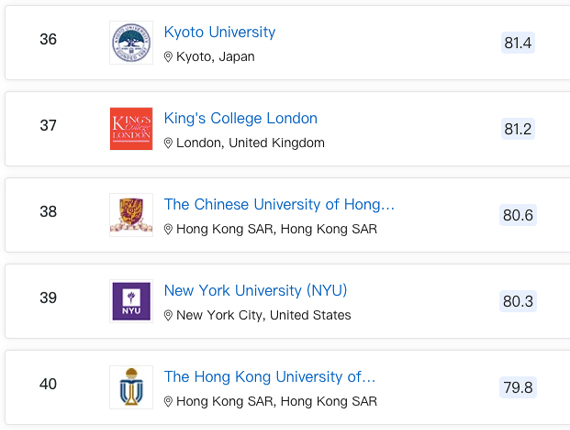Click the HKUST logo thumbnail
The height and width of the screenshot is (430, 570).
[131, 387]
